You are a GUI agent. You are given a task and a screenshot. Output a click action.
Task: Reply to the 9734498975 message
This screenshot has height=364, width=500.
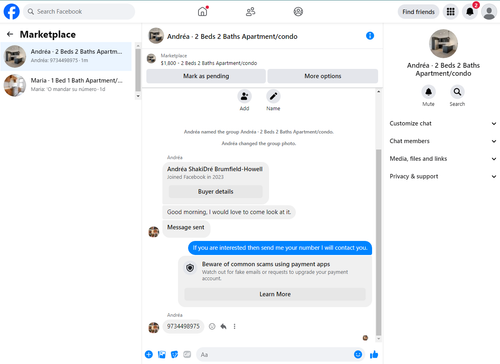[223, 326]
